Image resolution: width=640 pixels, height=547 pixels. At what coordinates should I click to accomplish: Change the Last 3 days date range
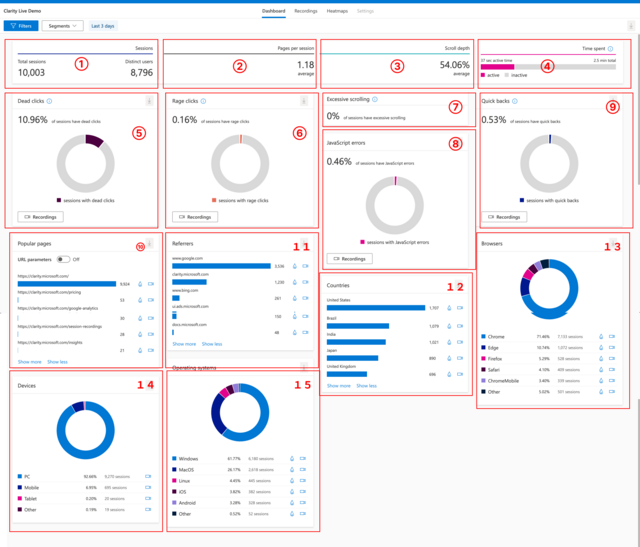pyautogui.click(x=103, y=26)
